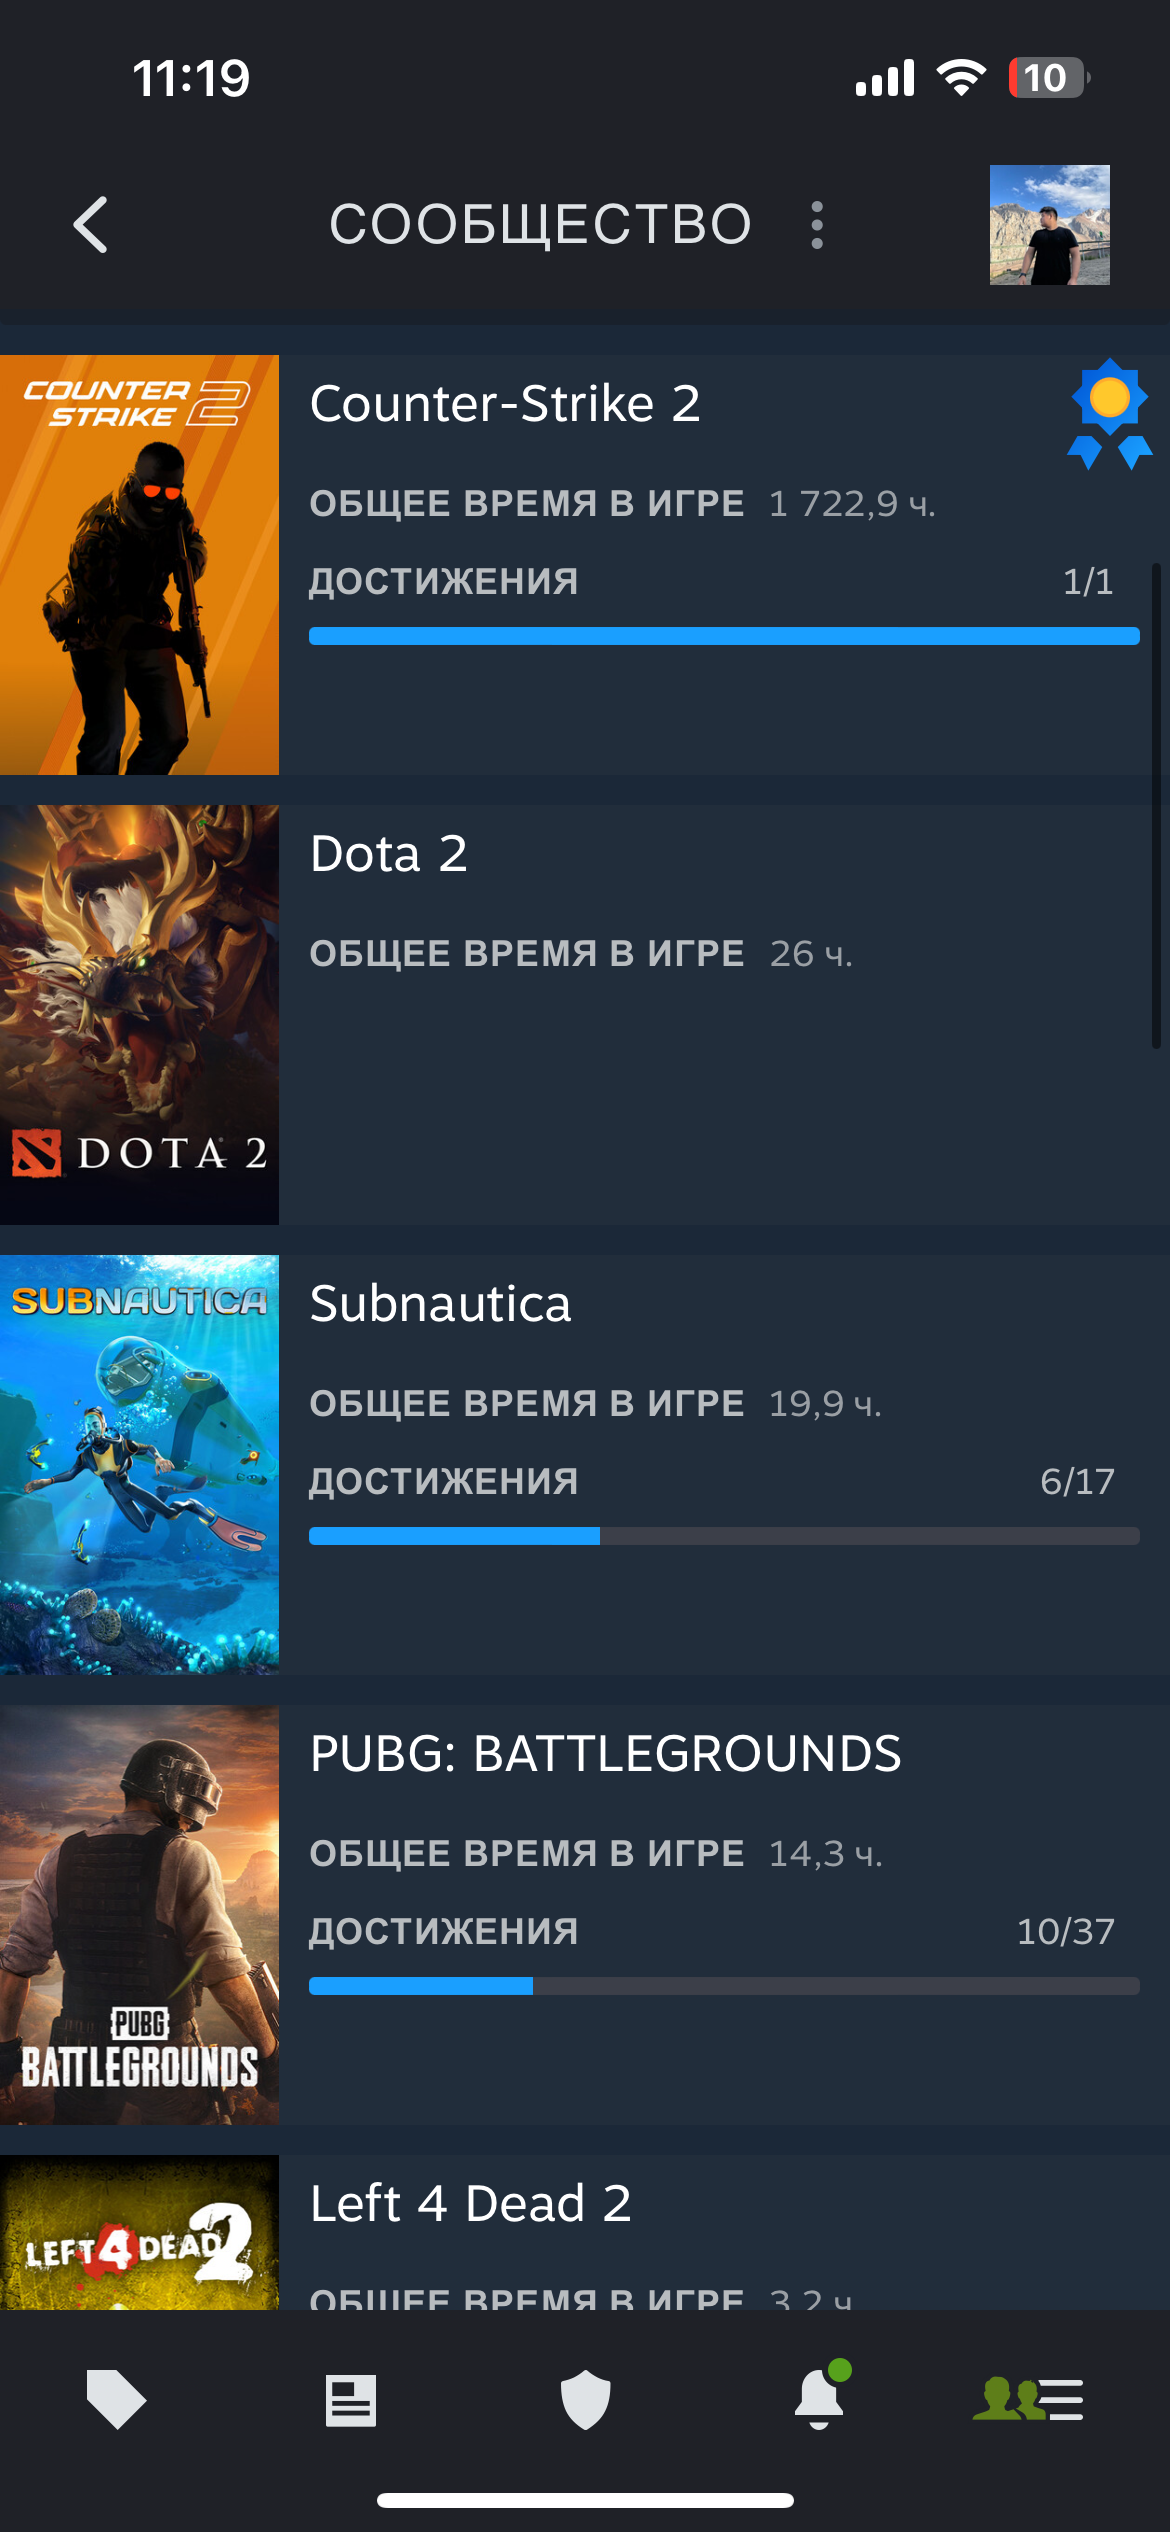
Task: Select the PUBG: BATTLEGROUNDS title
Action: pos(605,1754)
